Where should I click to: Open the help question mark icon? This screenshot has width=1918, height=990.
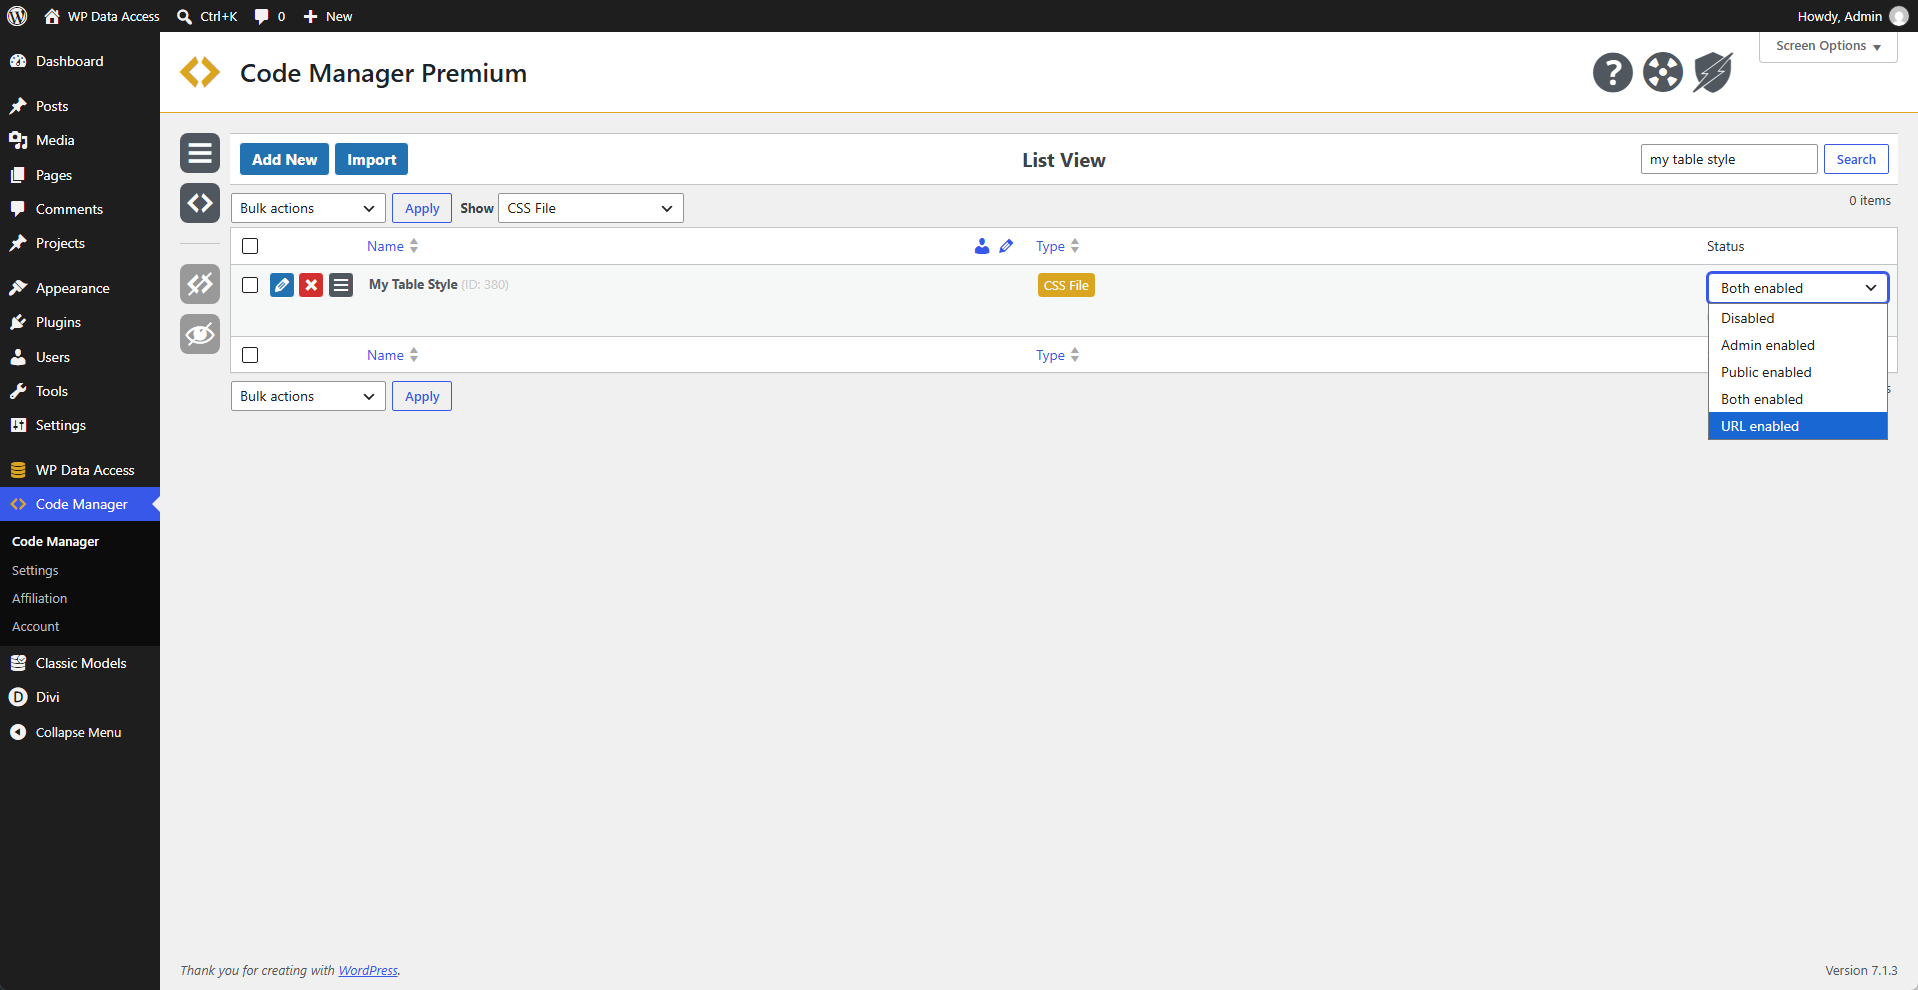pos(1612,72)
